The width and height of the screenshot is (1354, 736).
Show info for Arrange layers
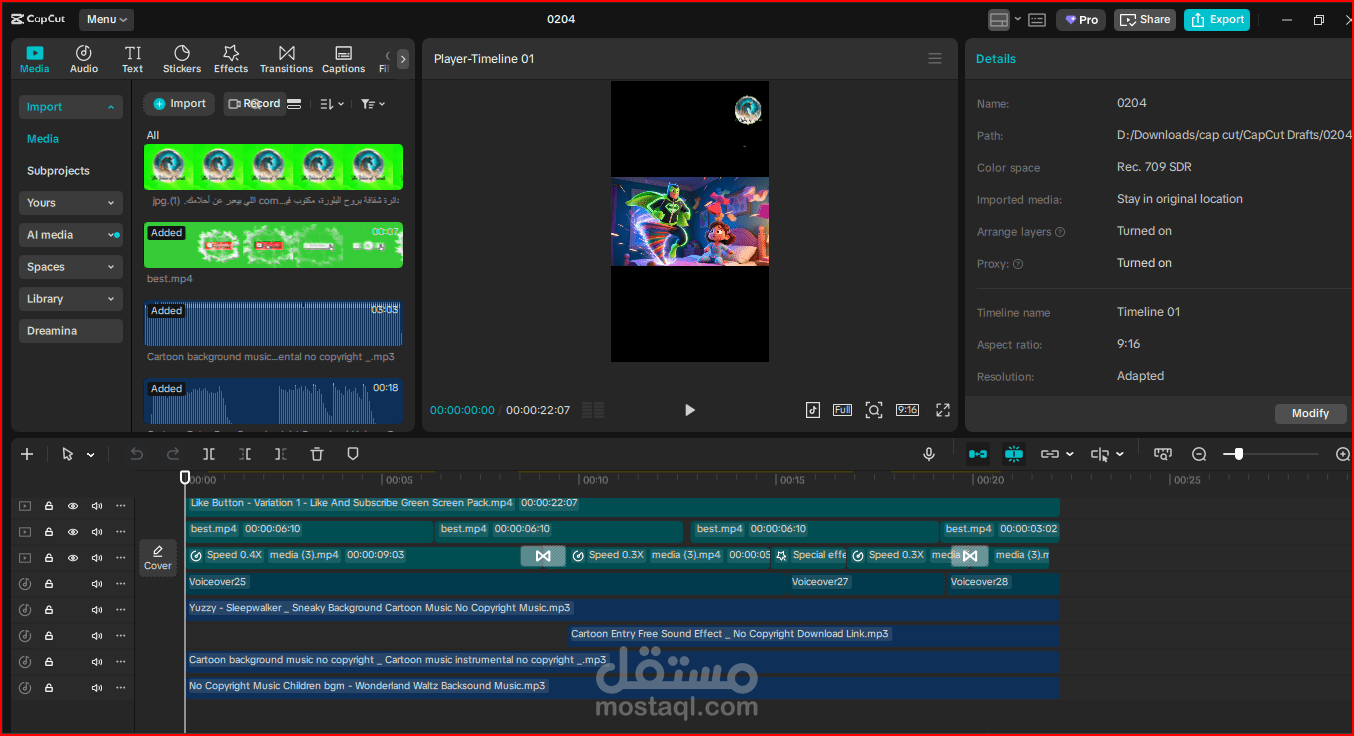click(x=1060, y=232)
